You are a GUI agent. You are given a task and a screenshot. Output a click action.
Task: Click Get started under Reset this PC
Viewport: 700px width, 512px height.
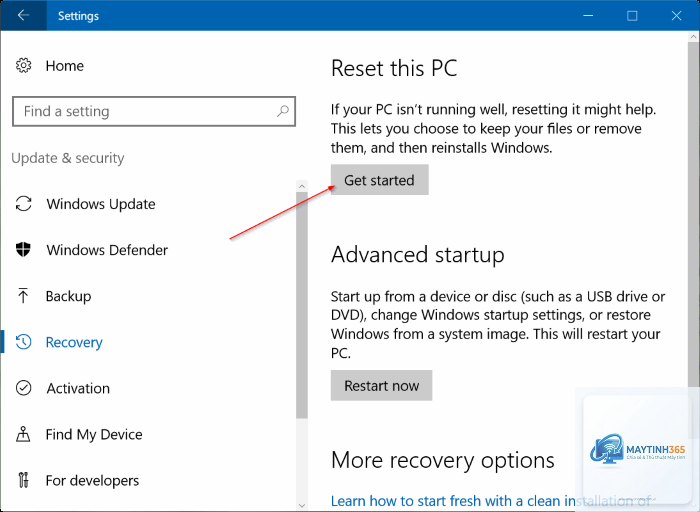(x=379, y=179)
